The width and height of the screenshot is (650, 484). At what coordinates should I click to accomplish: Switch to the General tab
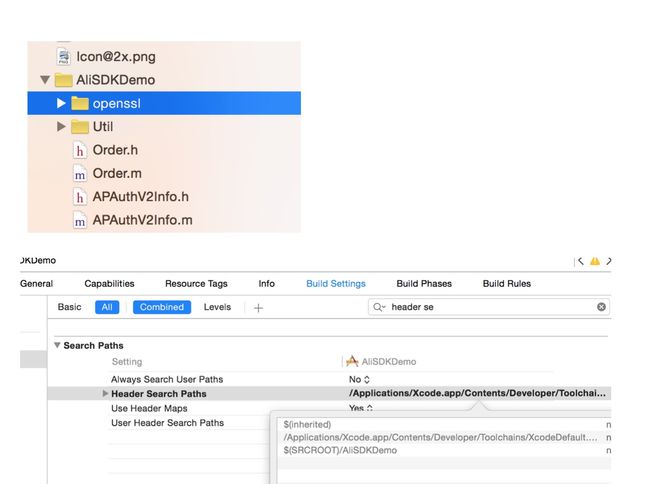tap(36, 284)
